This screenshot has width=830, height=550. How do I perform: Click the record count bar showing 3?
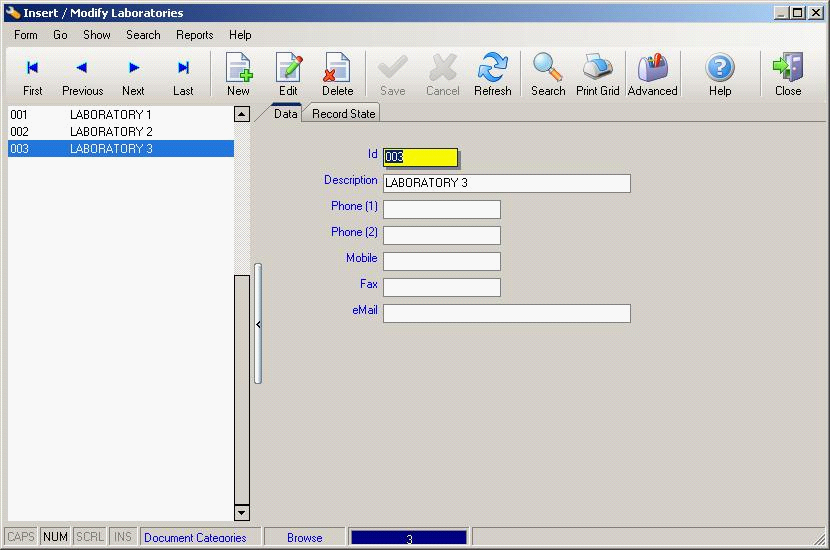pyautogui.click(x=409, y=538)
